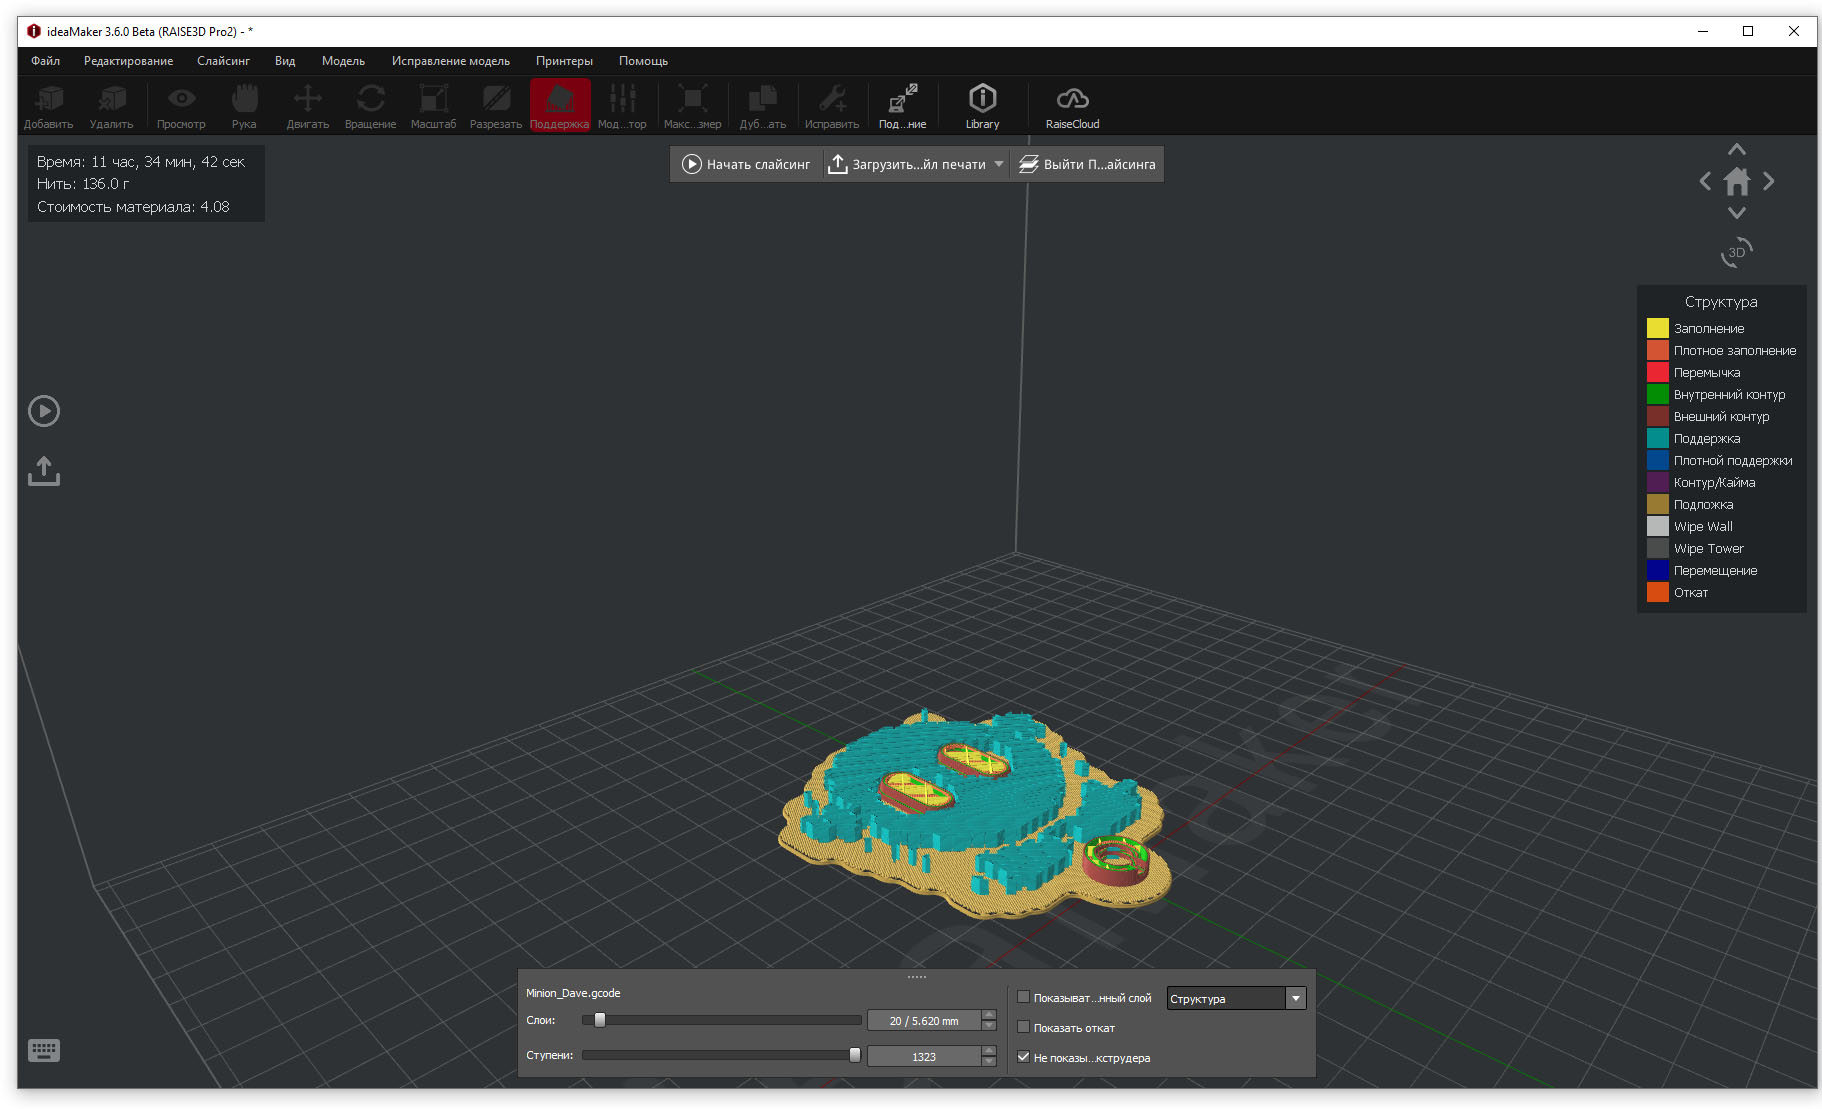Viewport: 1822px width, 1109px height.
Task: Click the Откат orange legend swatch
Action: click(x=1657, y=592)
